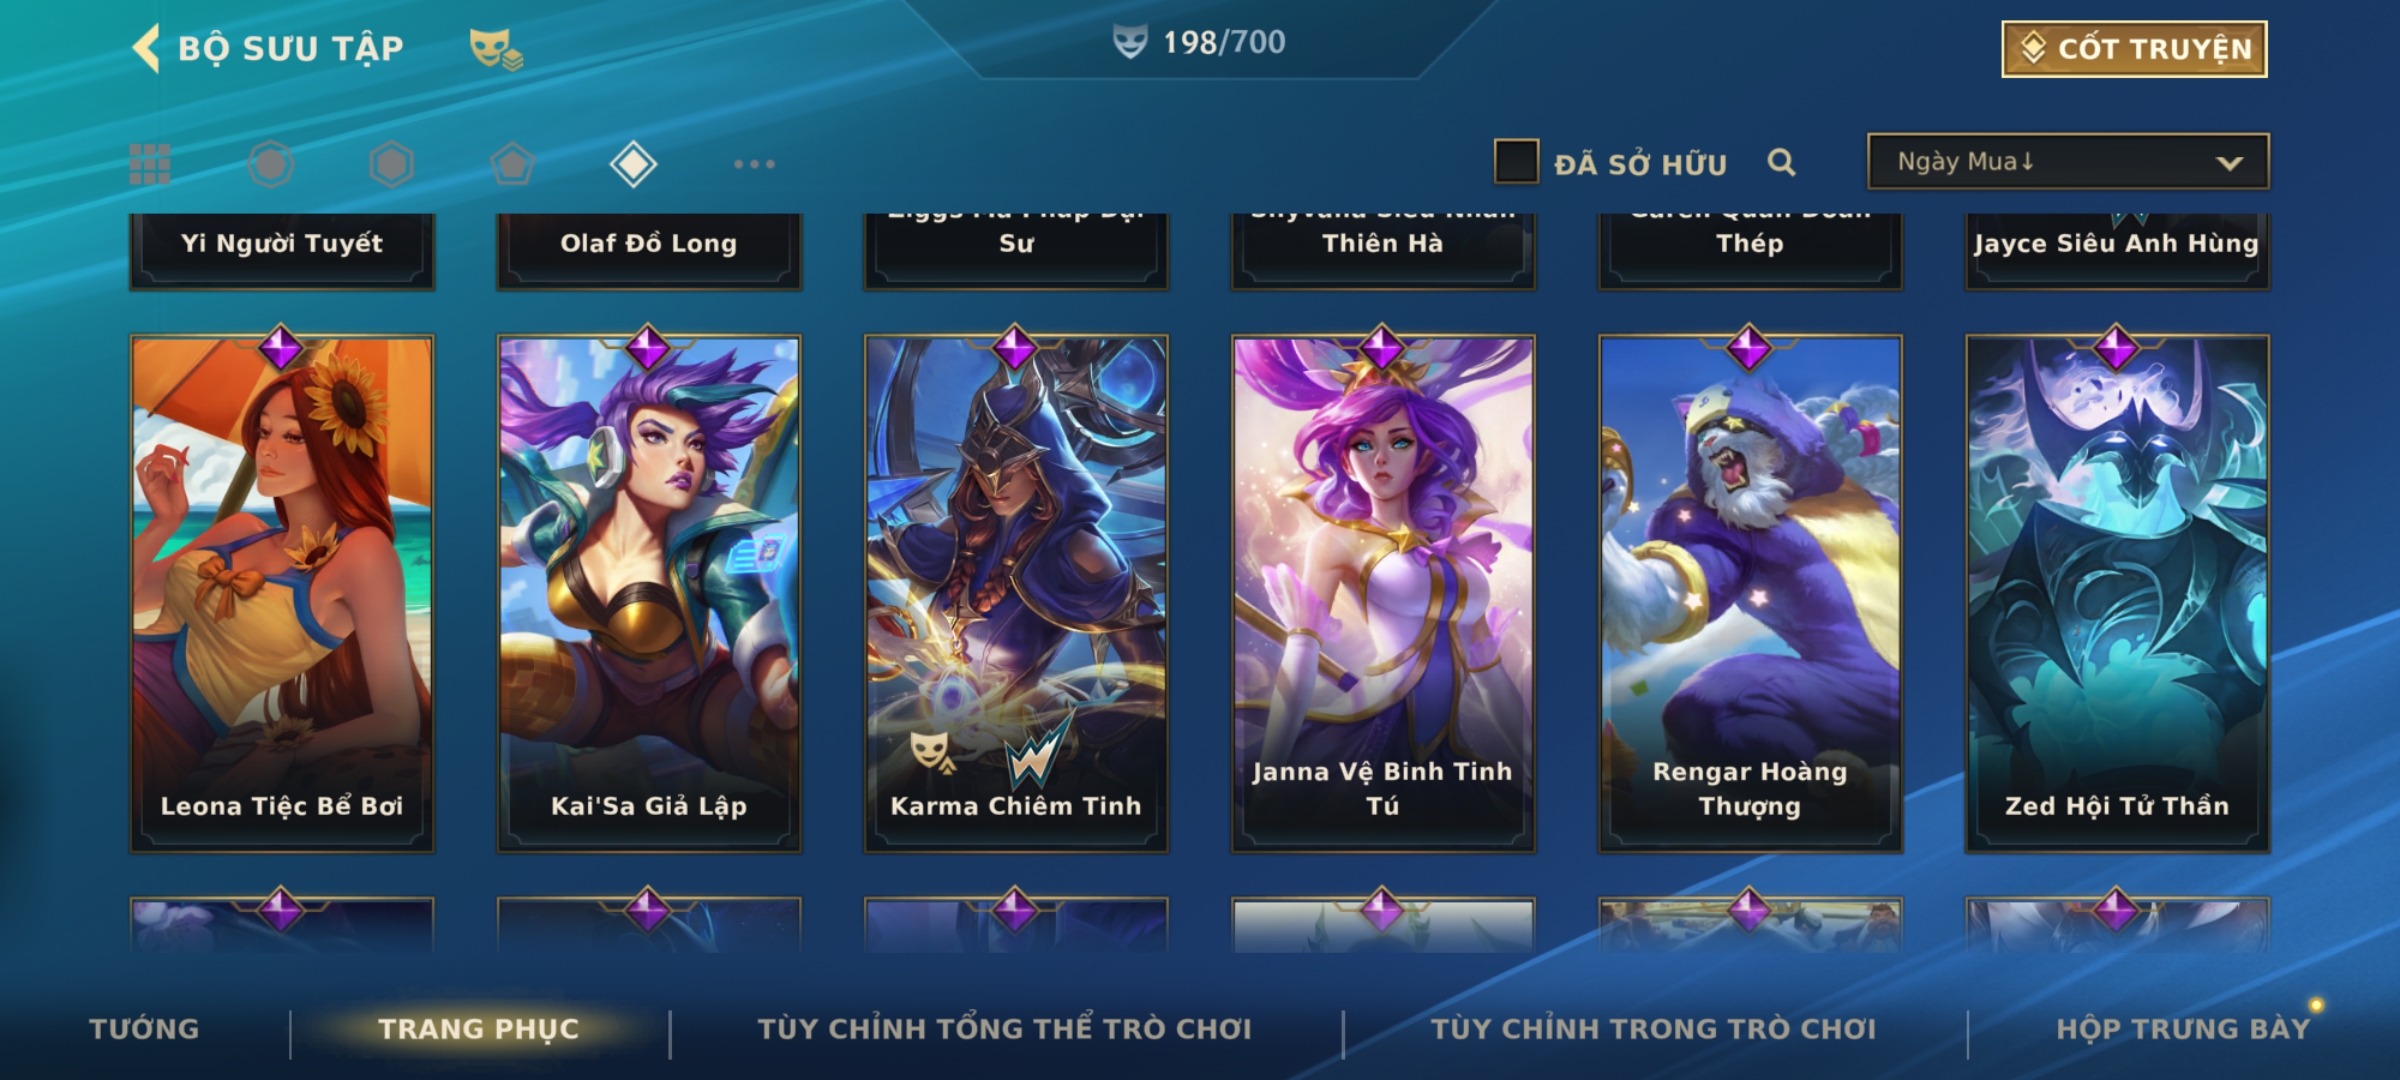Viewport: 2400px width, 1080px height.
Task: Select the diamond rarity filter icon
Action: (633, 164)
